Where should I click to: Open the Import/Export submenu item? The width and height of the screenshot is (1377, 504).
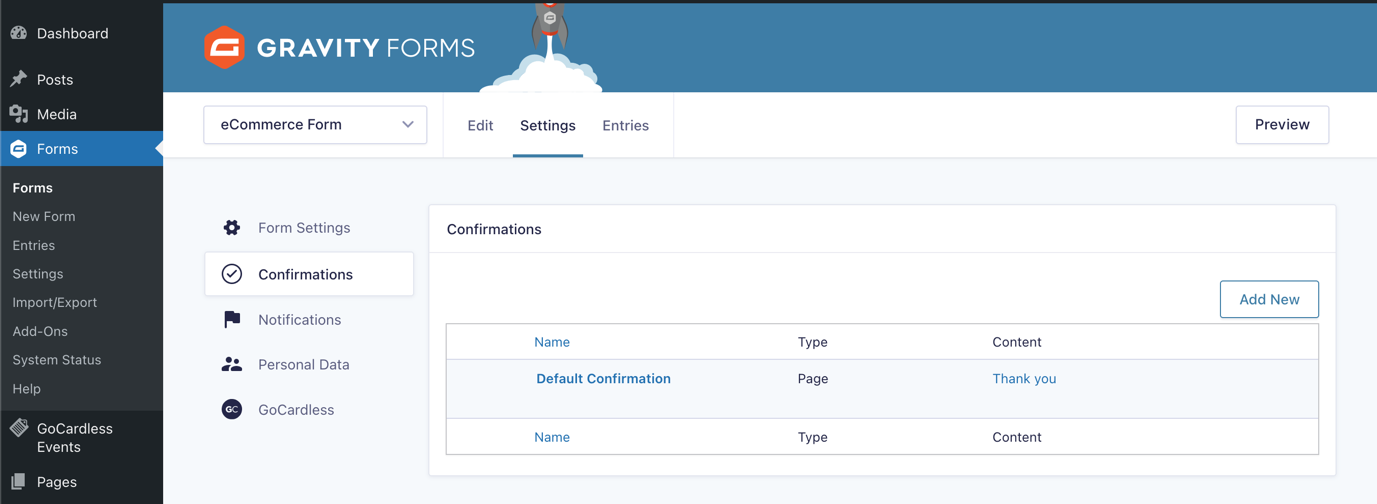click(x=55, y=302)
